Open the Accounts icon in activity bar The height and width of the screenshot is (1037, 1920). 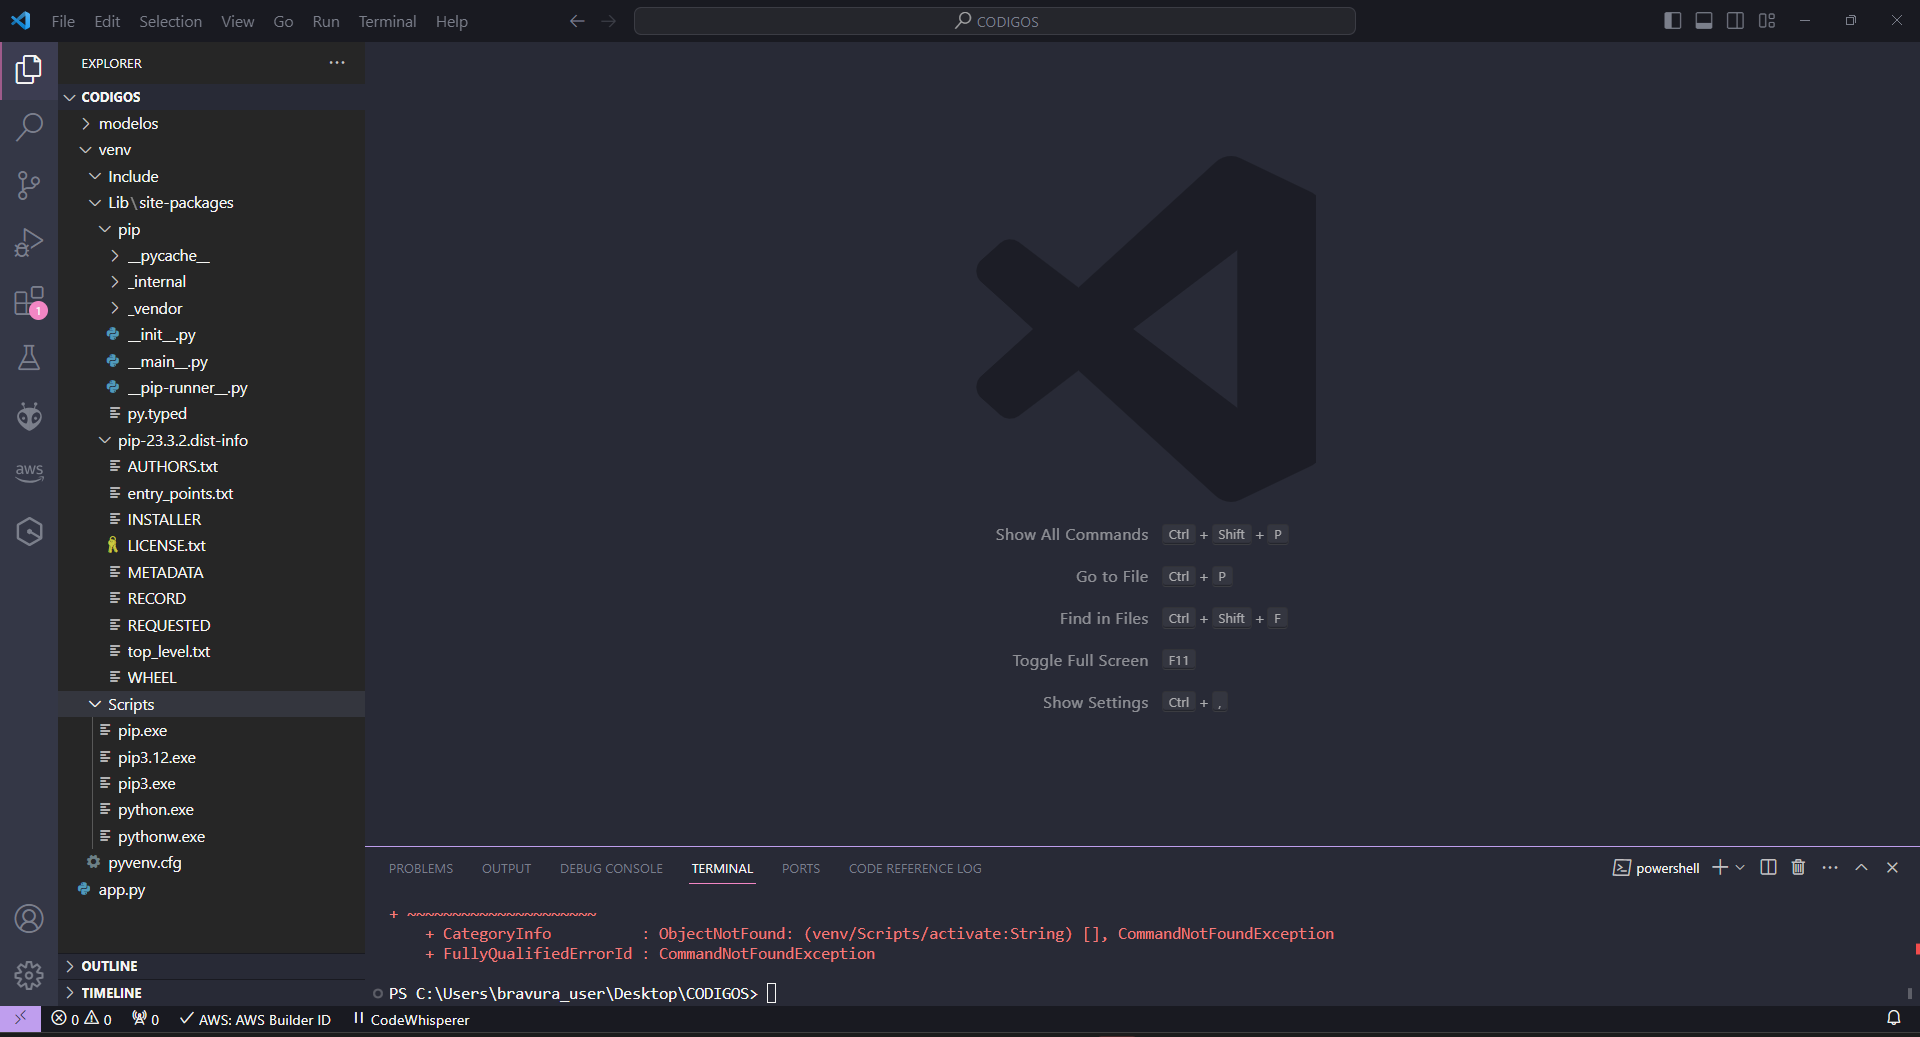[29, 918]
